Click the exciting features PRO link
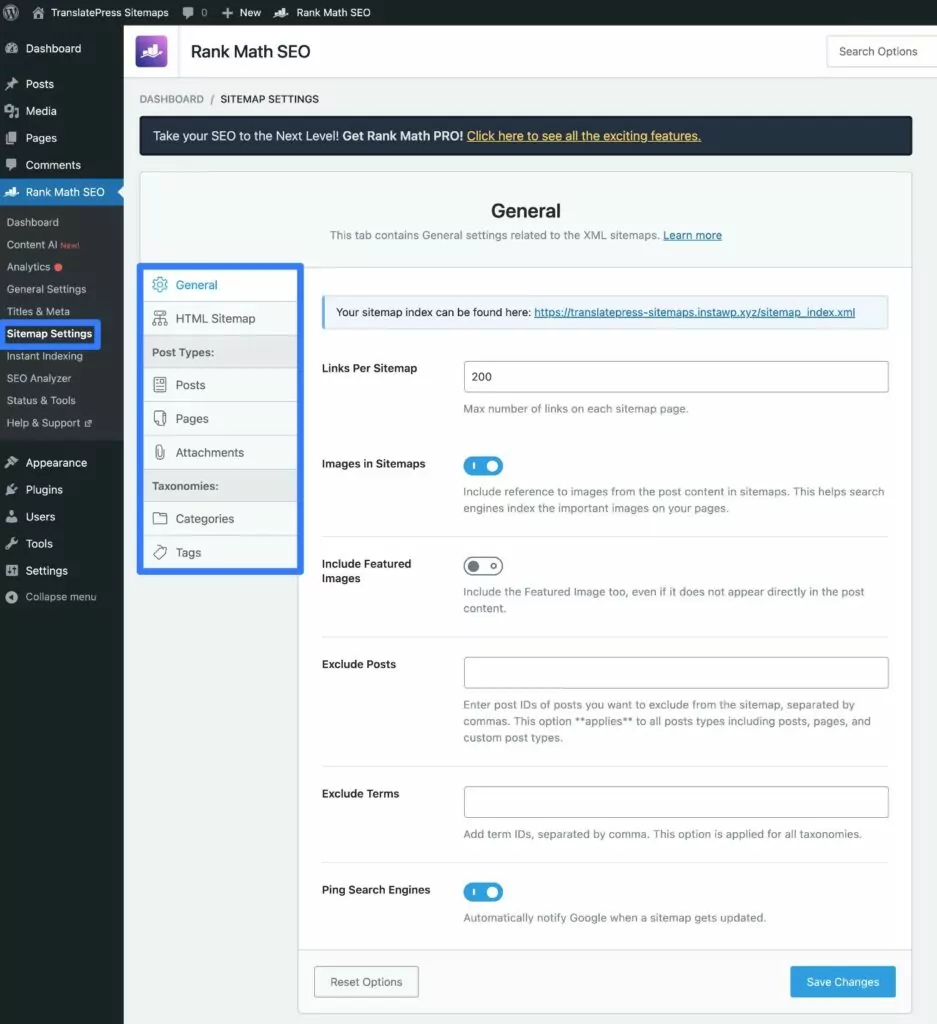Screen dimensions: 937x1024 point(584,136)
